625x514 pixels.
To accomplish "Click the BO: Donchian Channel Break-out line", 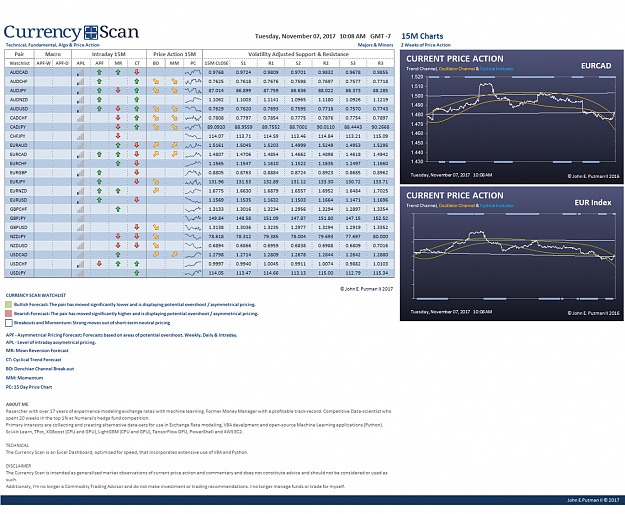I will pyautogui.click(x=40, y=369).
